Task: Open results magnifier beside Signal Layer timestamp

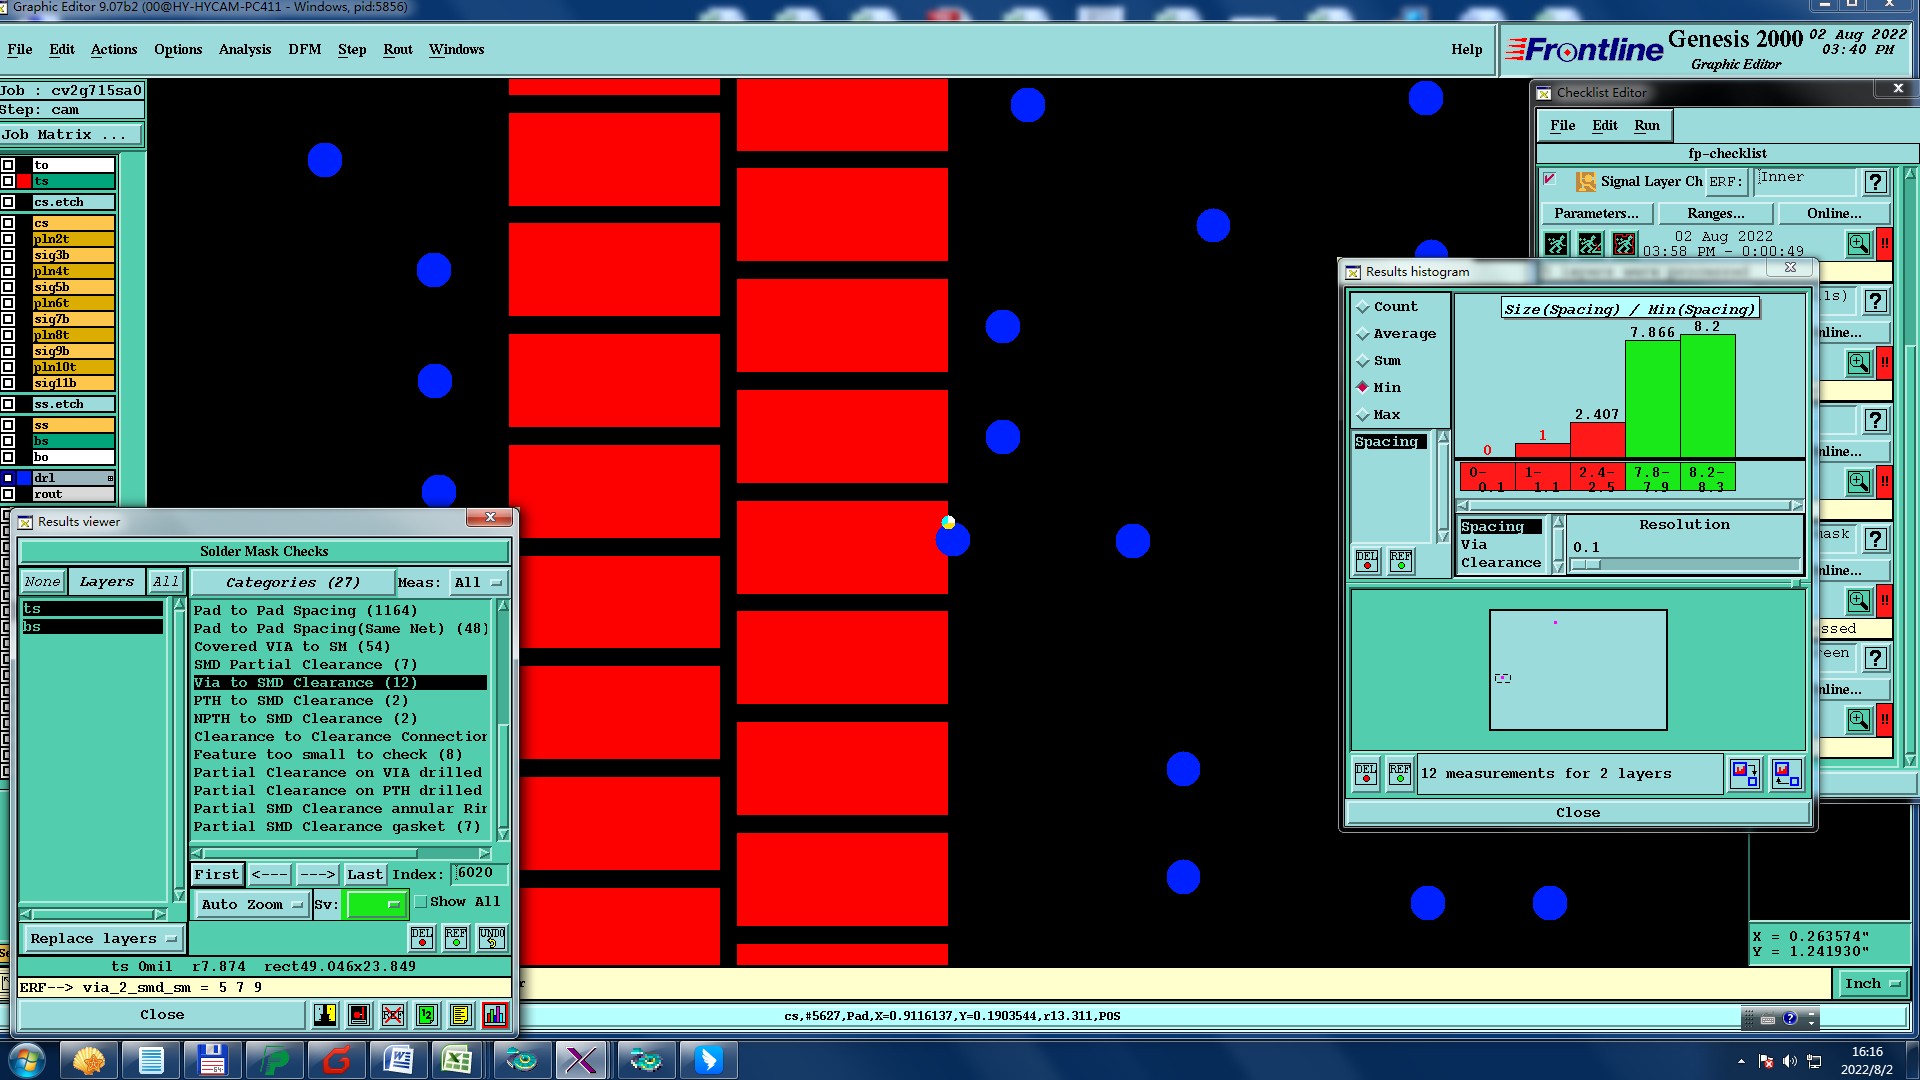Action: (x=1858, y=243)
